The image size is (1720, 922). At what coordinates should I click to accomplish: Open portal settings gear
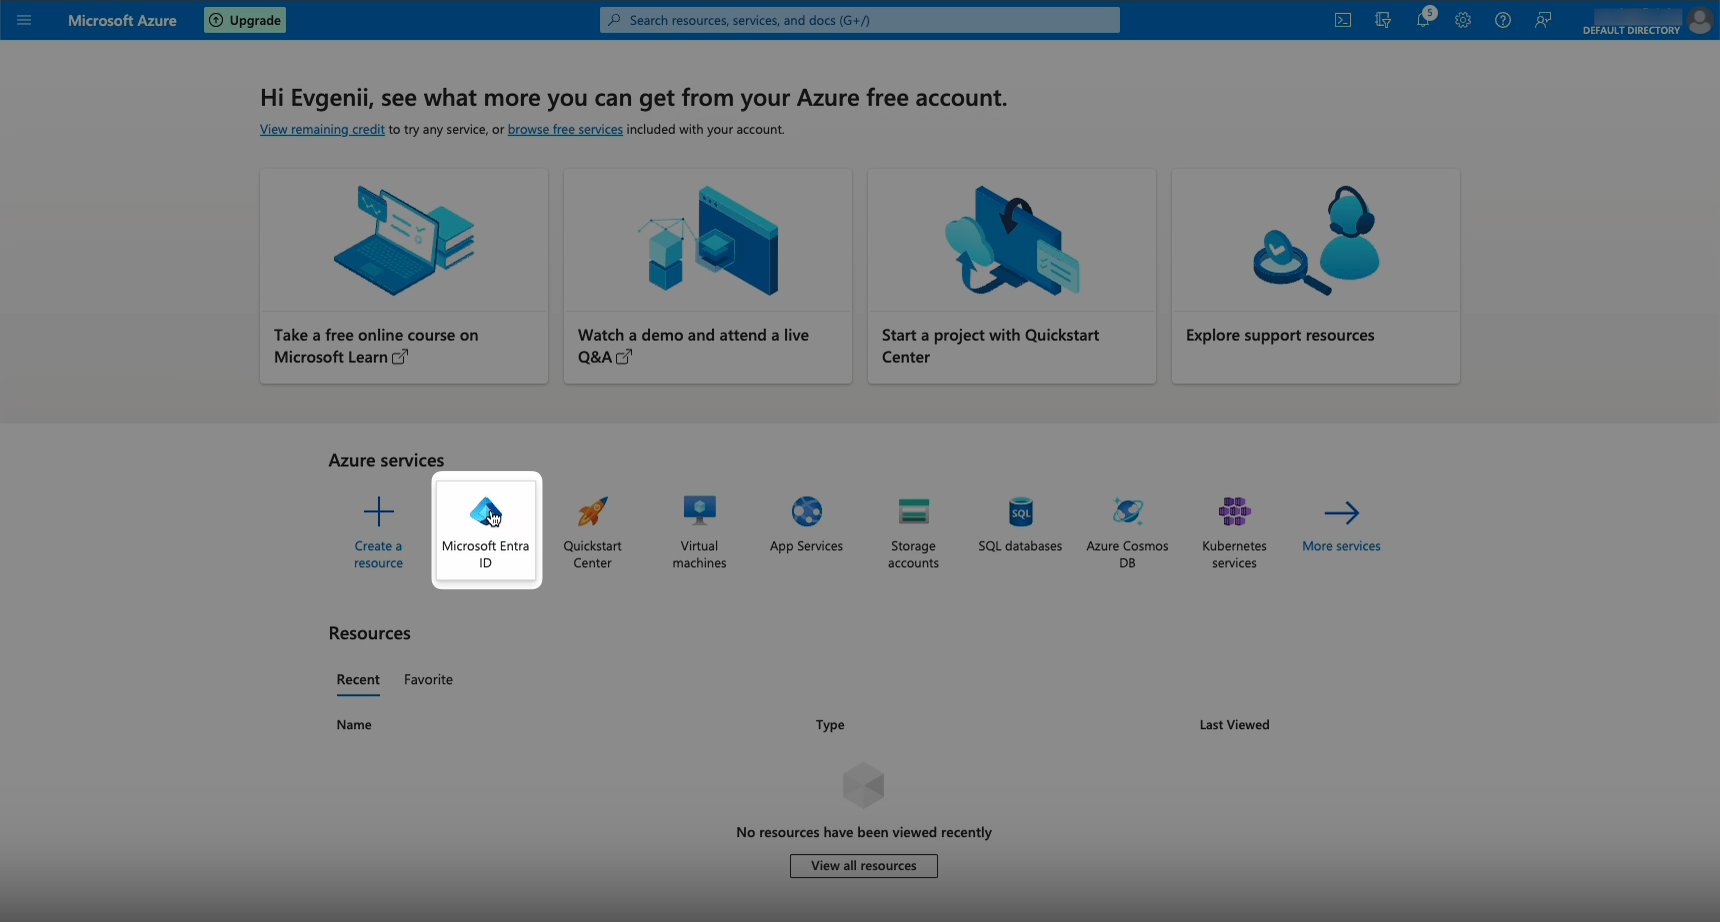[1463, 20]
